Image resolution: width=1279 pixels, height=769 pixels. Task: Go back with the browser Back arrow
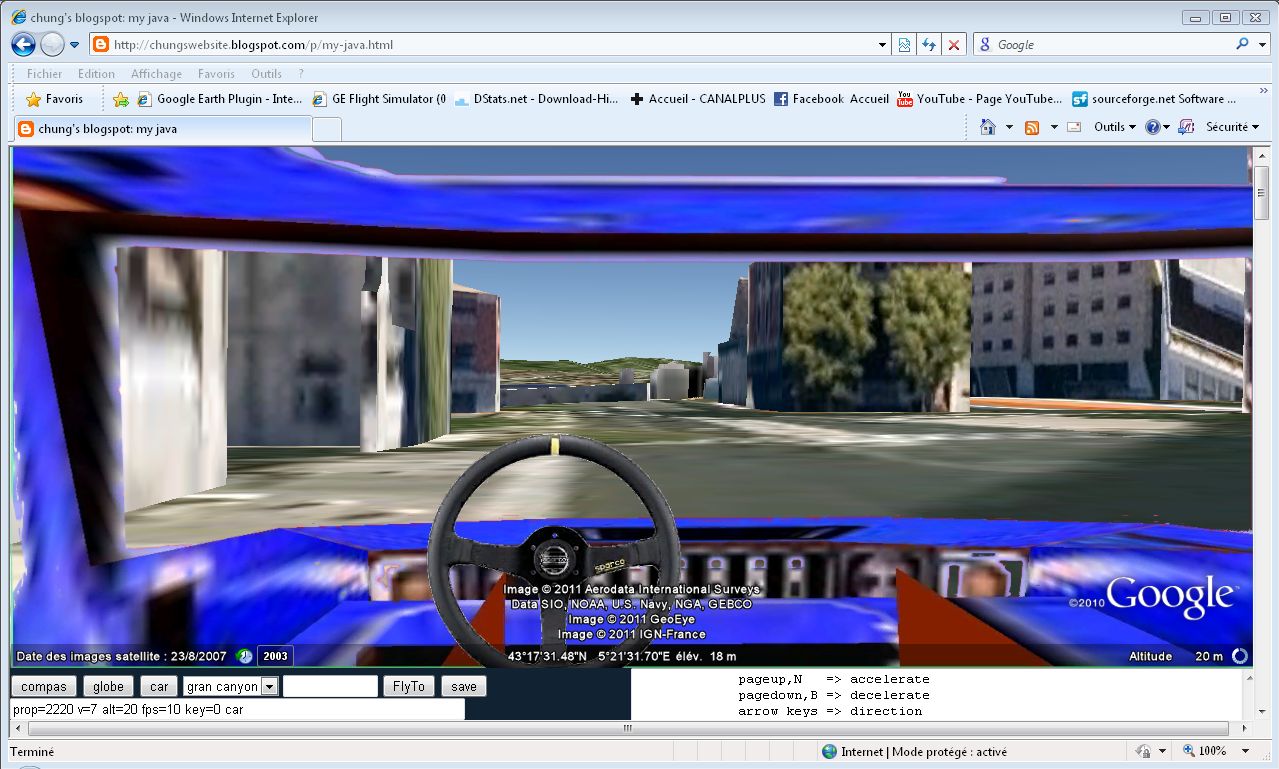pyautogui.click(x=24, y=45)
